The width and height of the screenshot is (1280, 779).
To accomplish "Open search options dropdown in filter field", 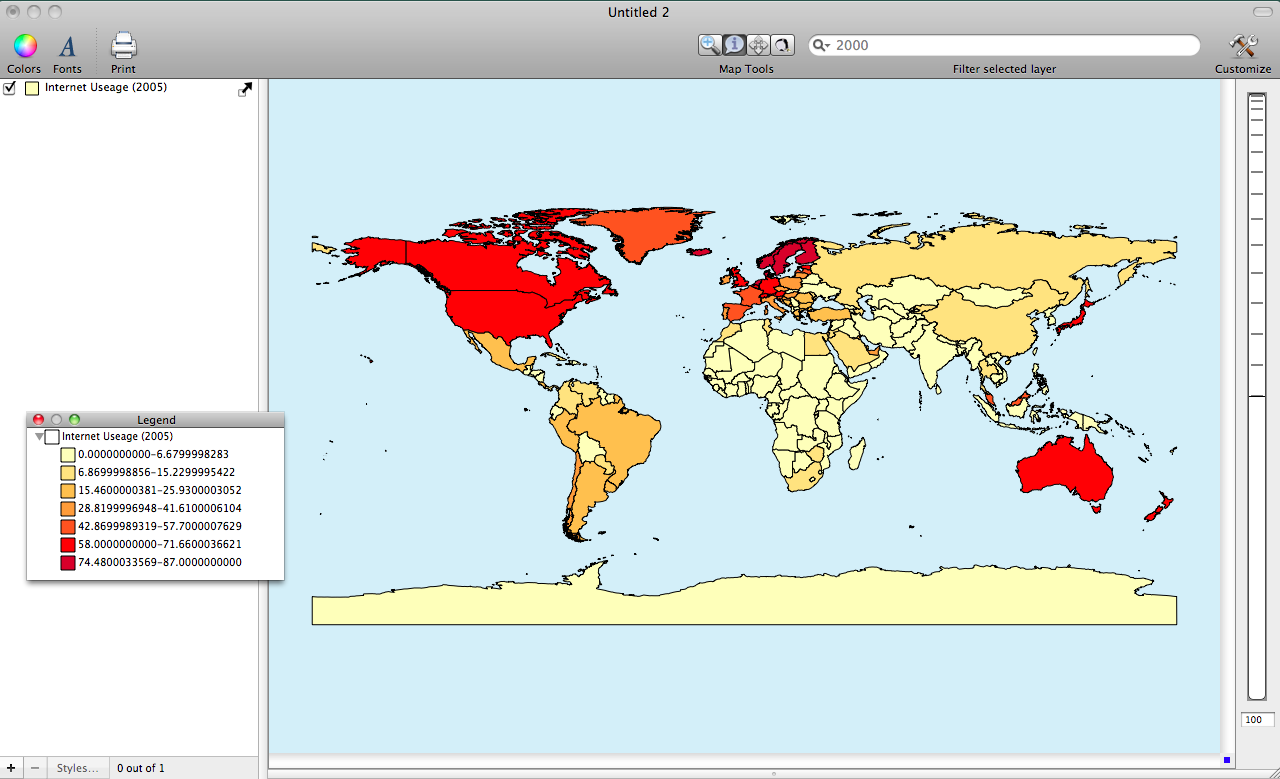I will click(822, 45).
